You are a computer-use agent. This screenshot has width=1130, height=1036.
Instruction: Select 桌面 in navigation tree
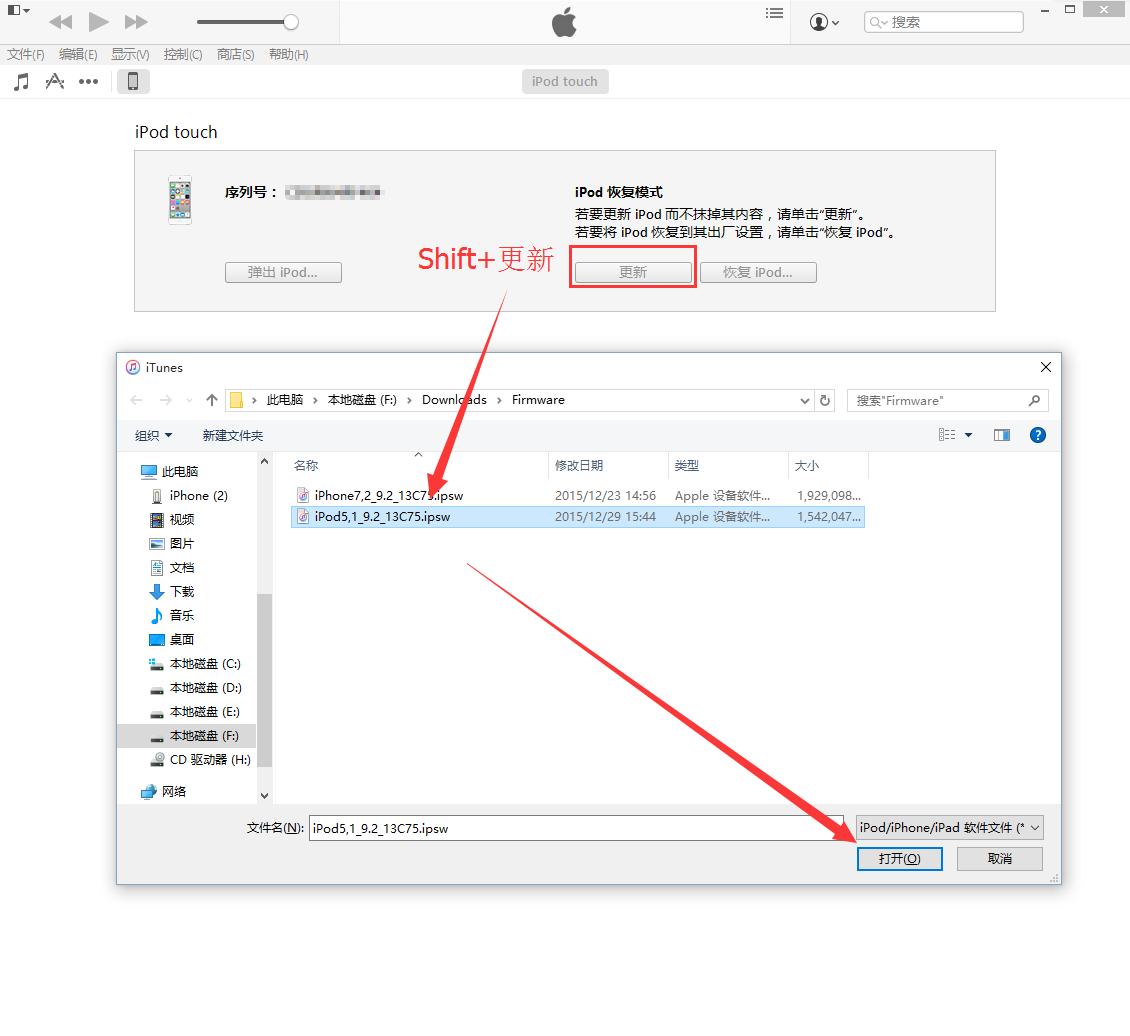tap(172, 640)
